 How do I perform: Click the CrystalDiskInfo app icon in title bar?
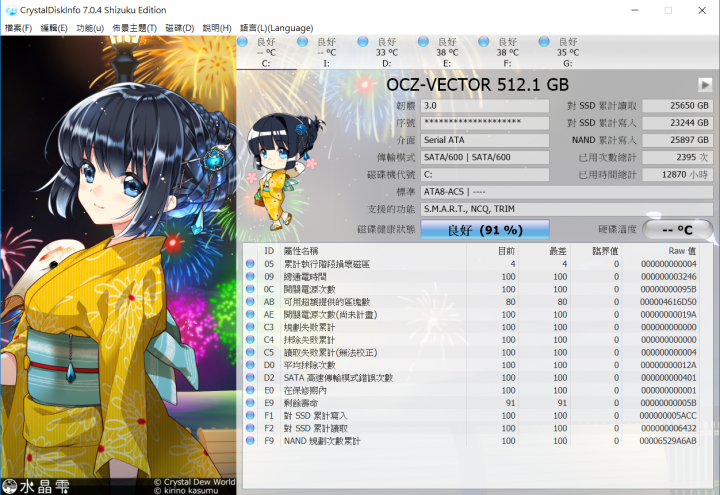(11, 10)
